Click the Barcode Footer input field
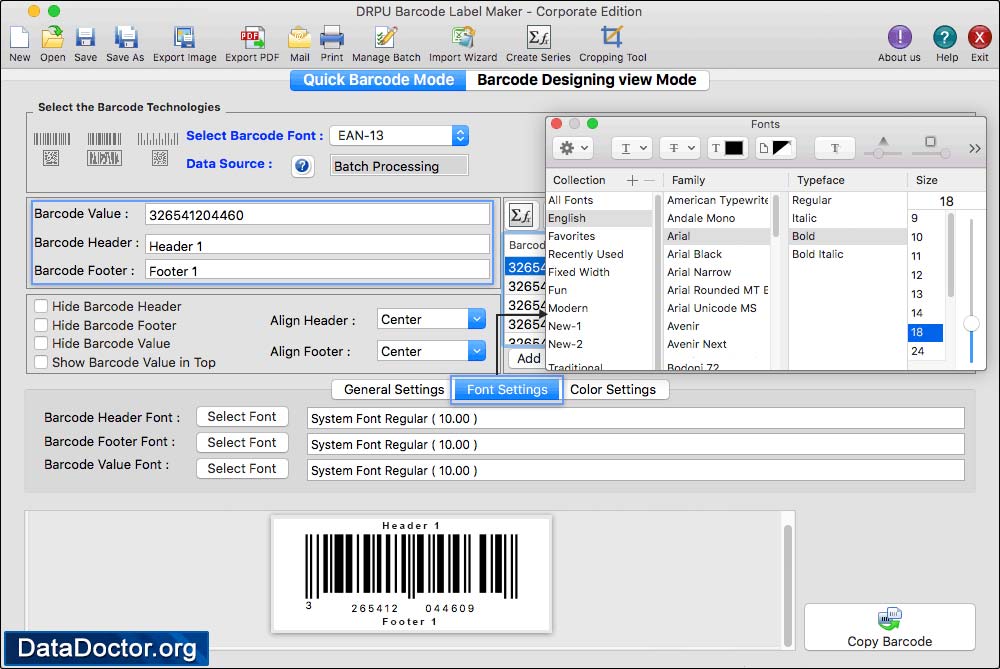This screenshot has height=669, width=1000. tap(317, 270)
